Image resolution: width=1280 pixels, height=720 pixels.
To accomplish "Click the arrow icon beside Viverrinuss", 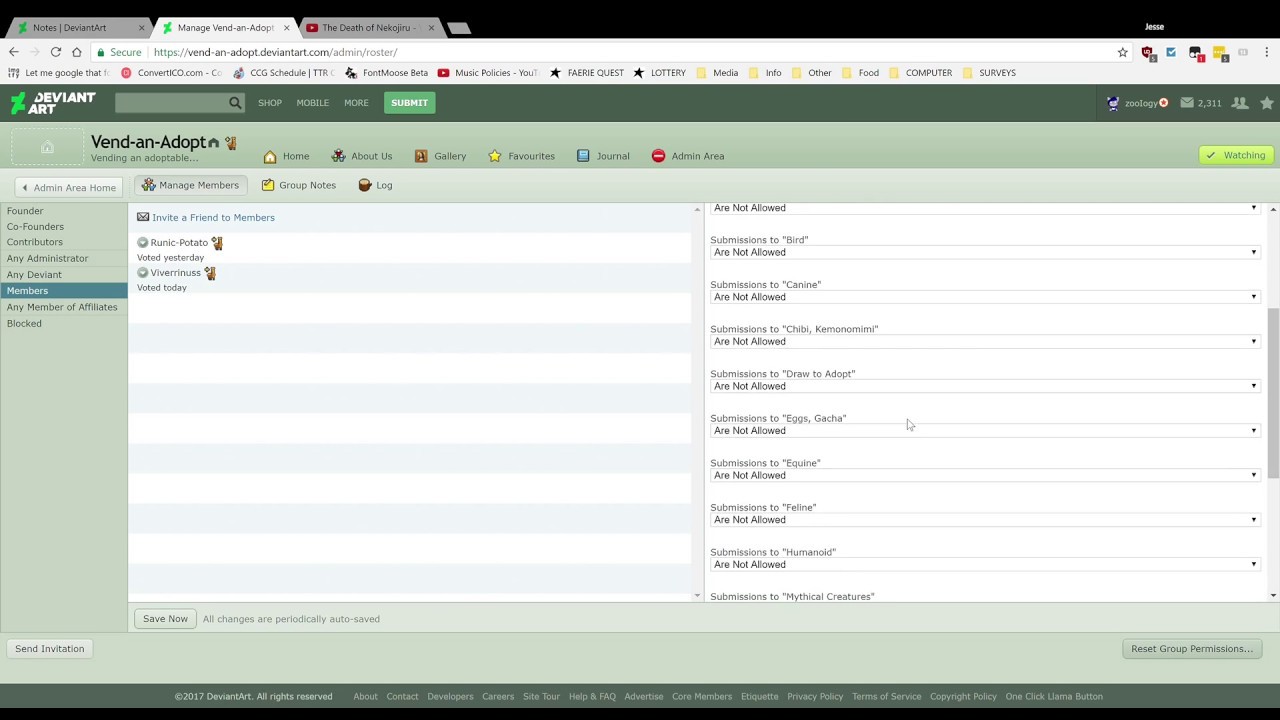I will (142, 272).
